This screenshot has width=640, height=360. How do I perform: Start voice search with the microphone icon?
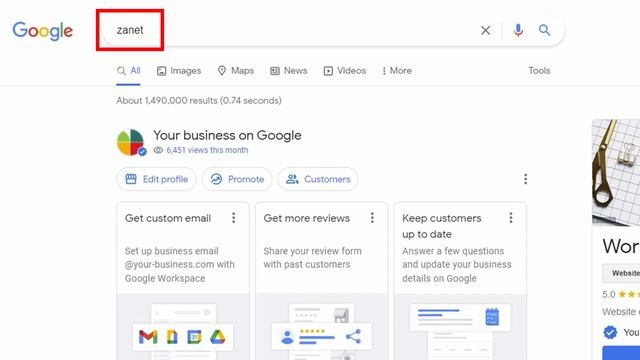point(518,30)
